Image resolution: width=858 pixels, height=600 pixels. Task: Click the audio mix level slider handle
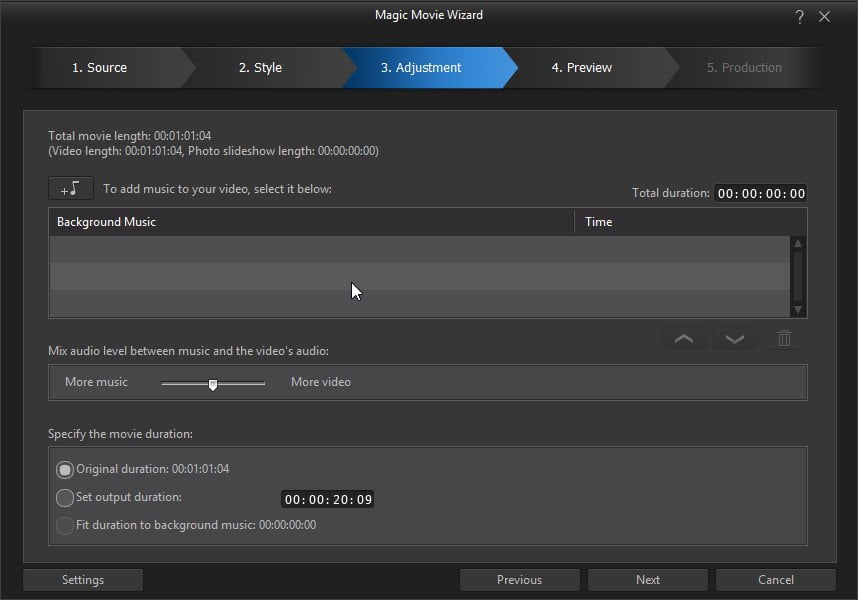coord(213,384)
